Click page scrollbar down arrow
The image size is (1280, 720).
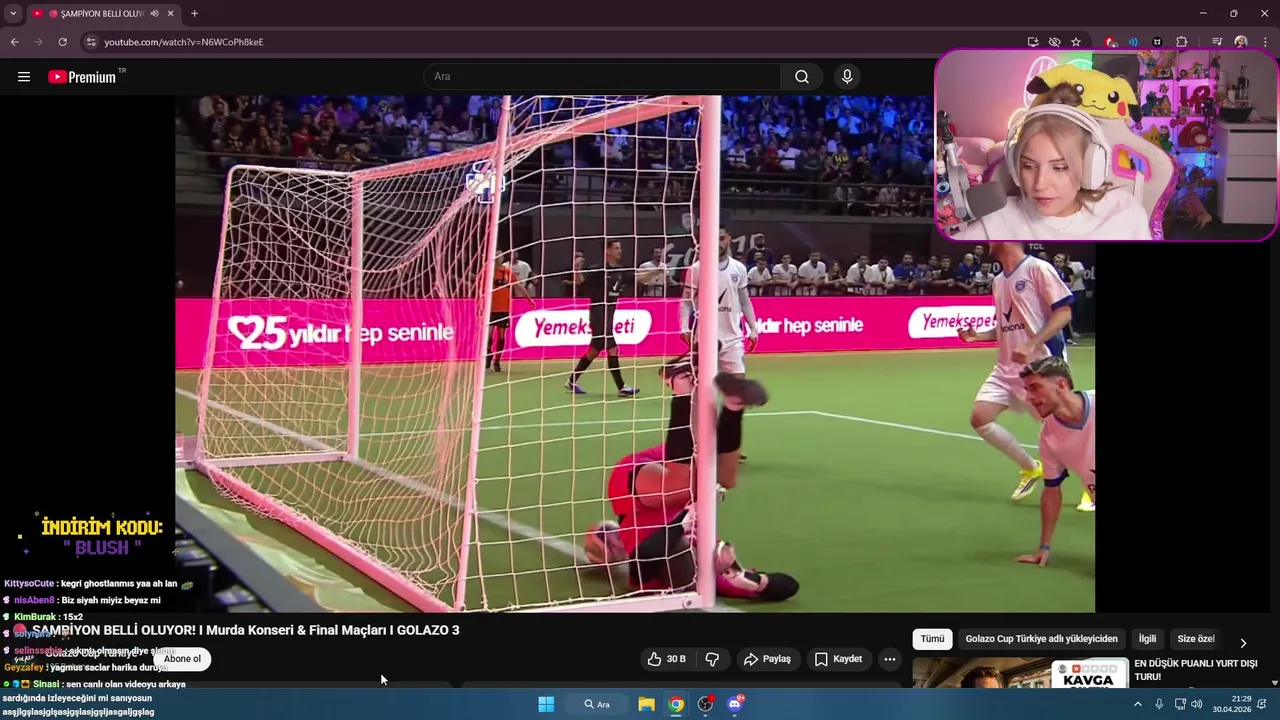click(1274, 683)
